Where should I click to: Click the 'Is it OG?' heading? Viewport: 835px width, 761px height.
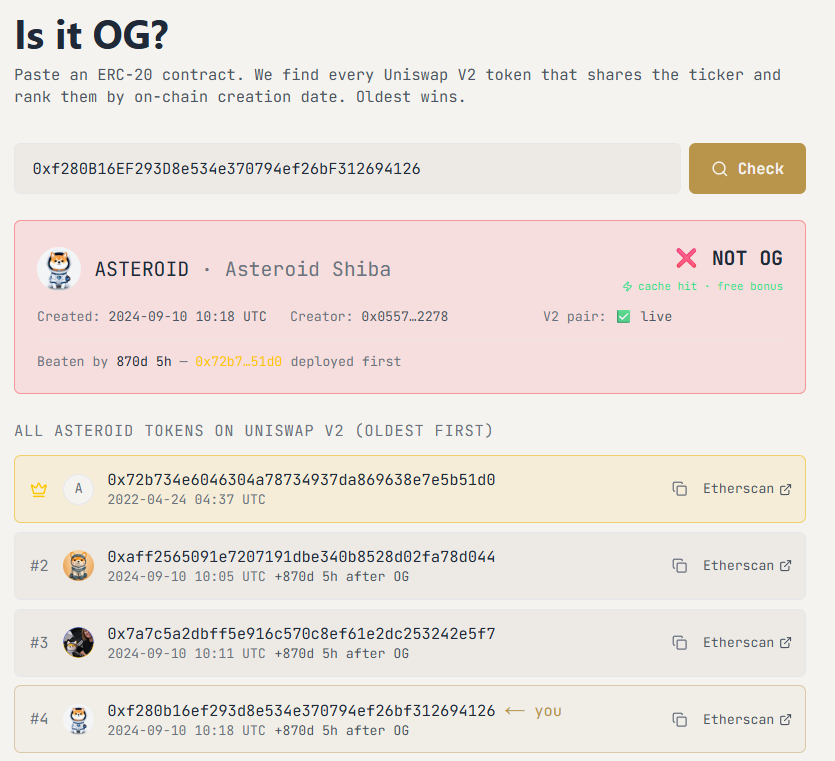(x=92, y=36)
